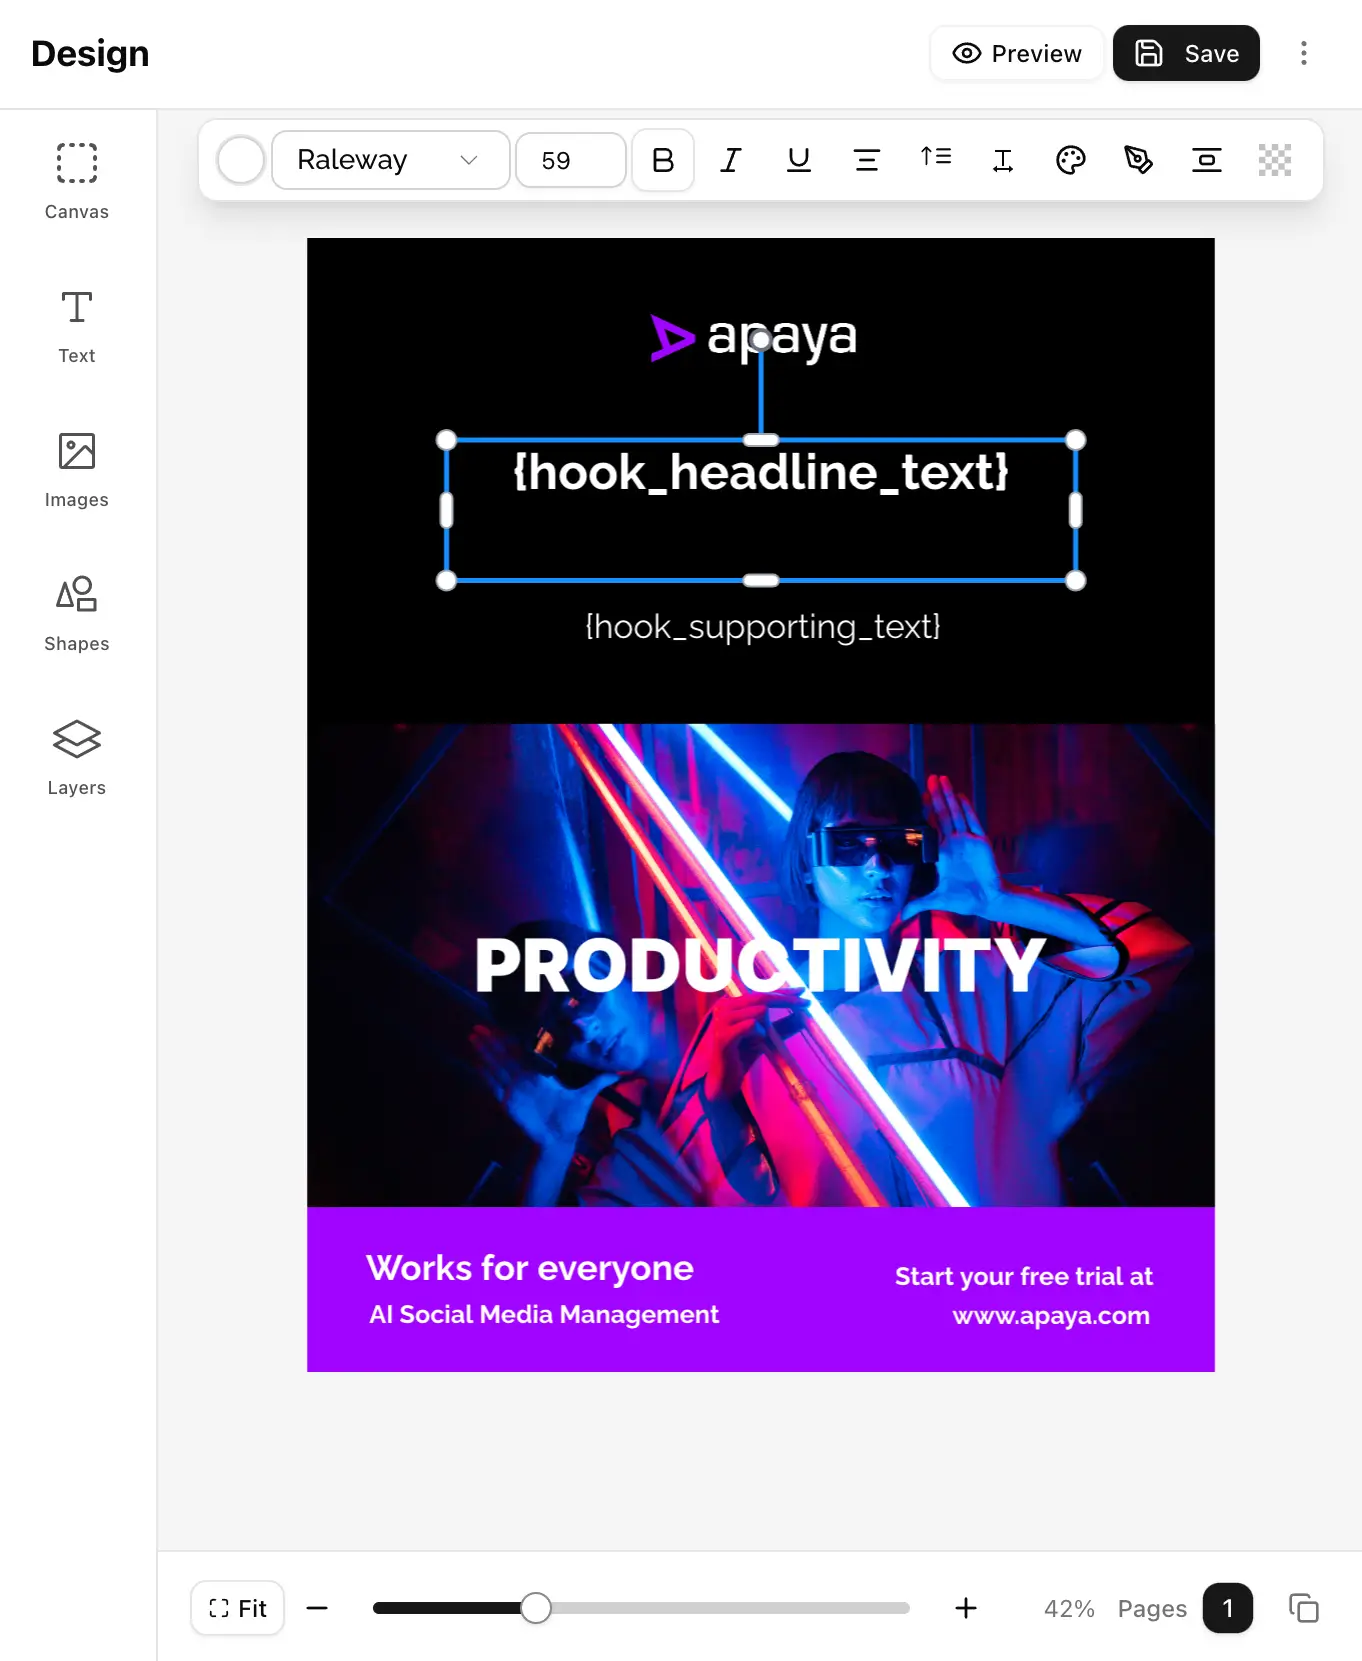Click the transparency checkerboard icon

[x=1274, y=160]
